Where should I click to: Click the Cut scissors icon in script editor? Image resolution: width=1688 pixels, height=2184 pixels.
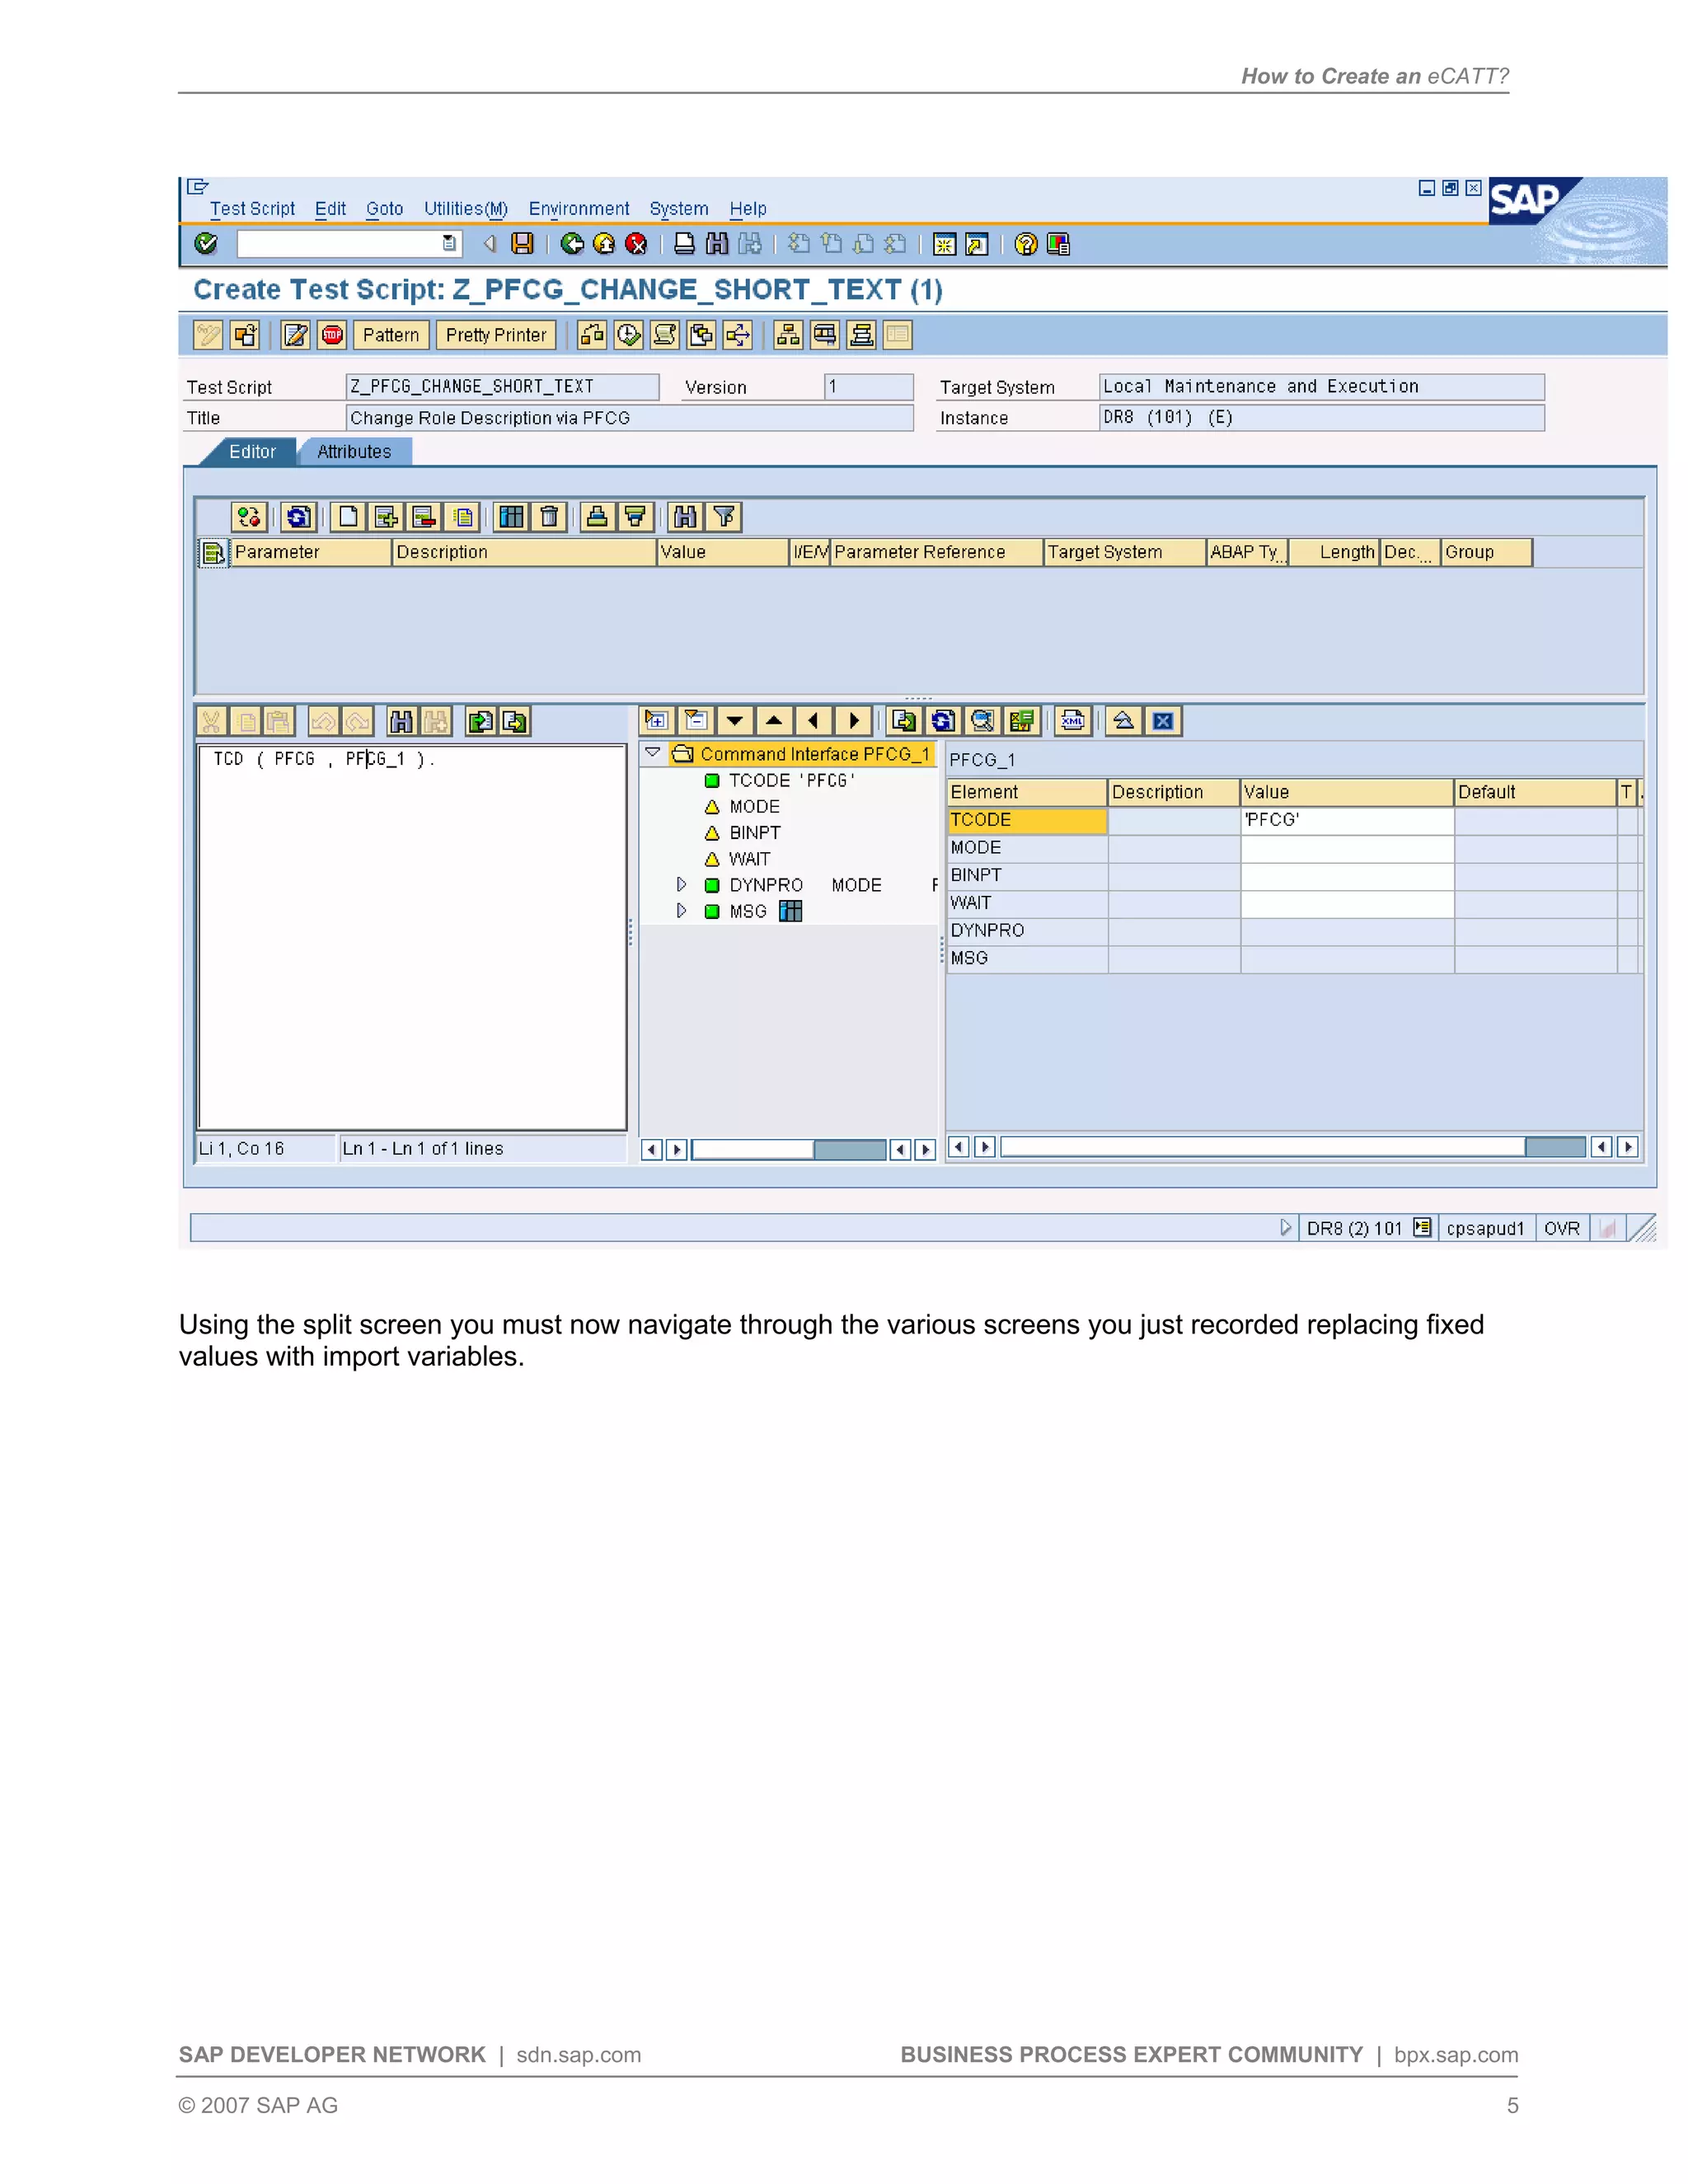click(x=211, y=721)
